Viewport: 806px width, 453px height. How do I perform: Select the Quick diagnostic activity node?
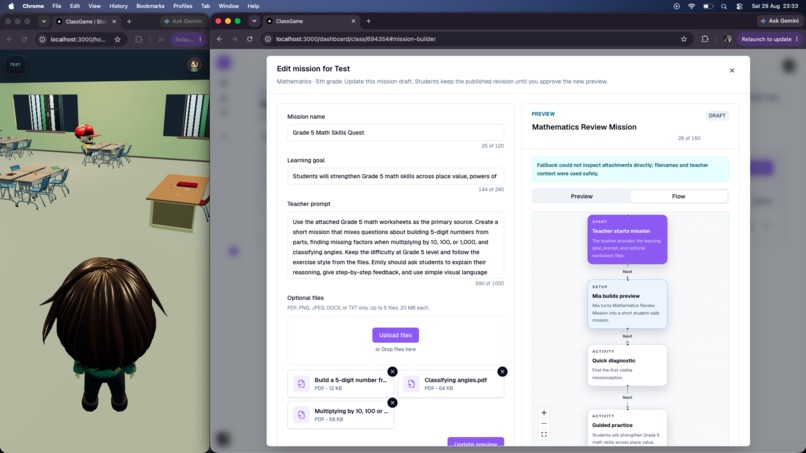(x=627, y=365)
